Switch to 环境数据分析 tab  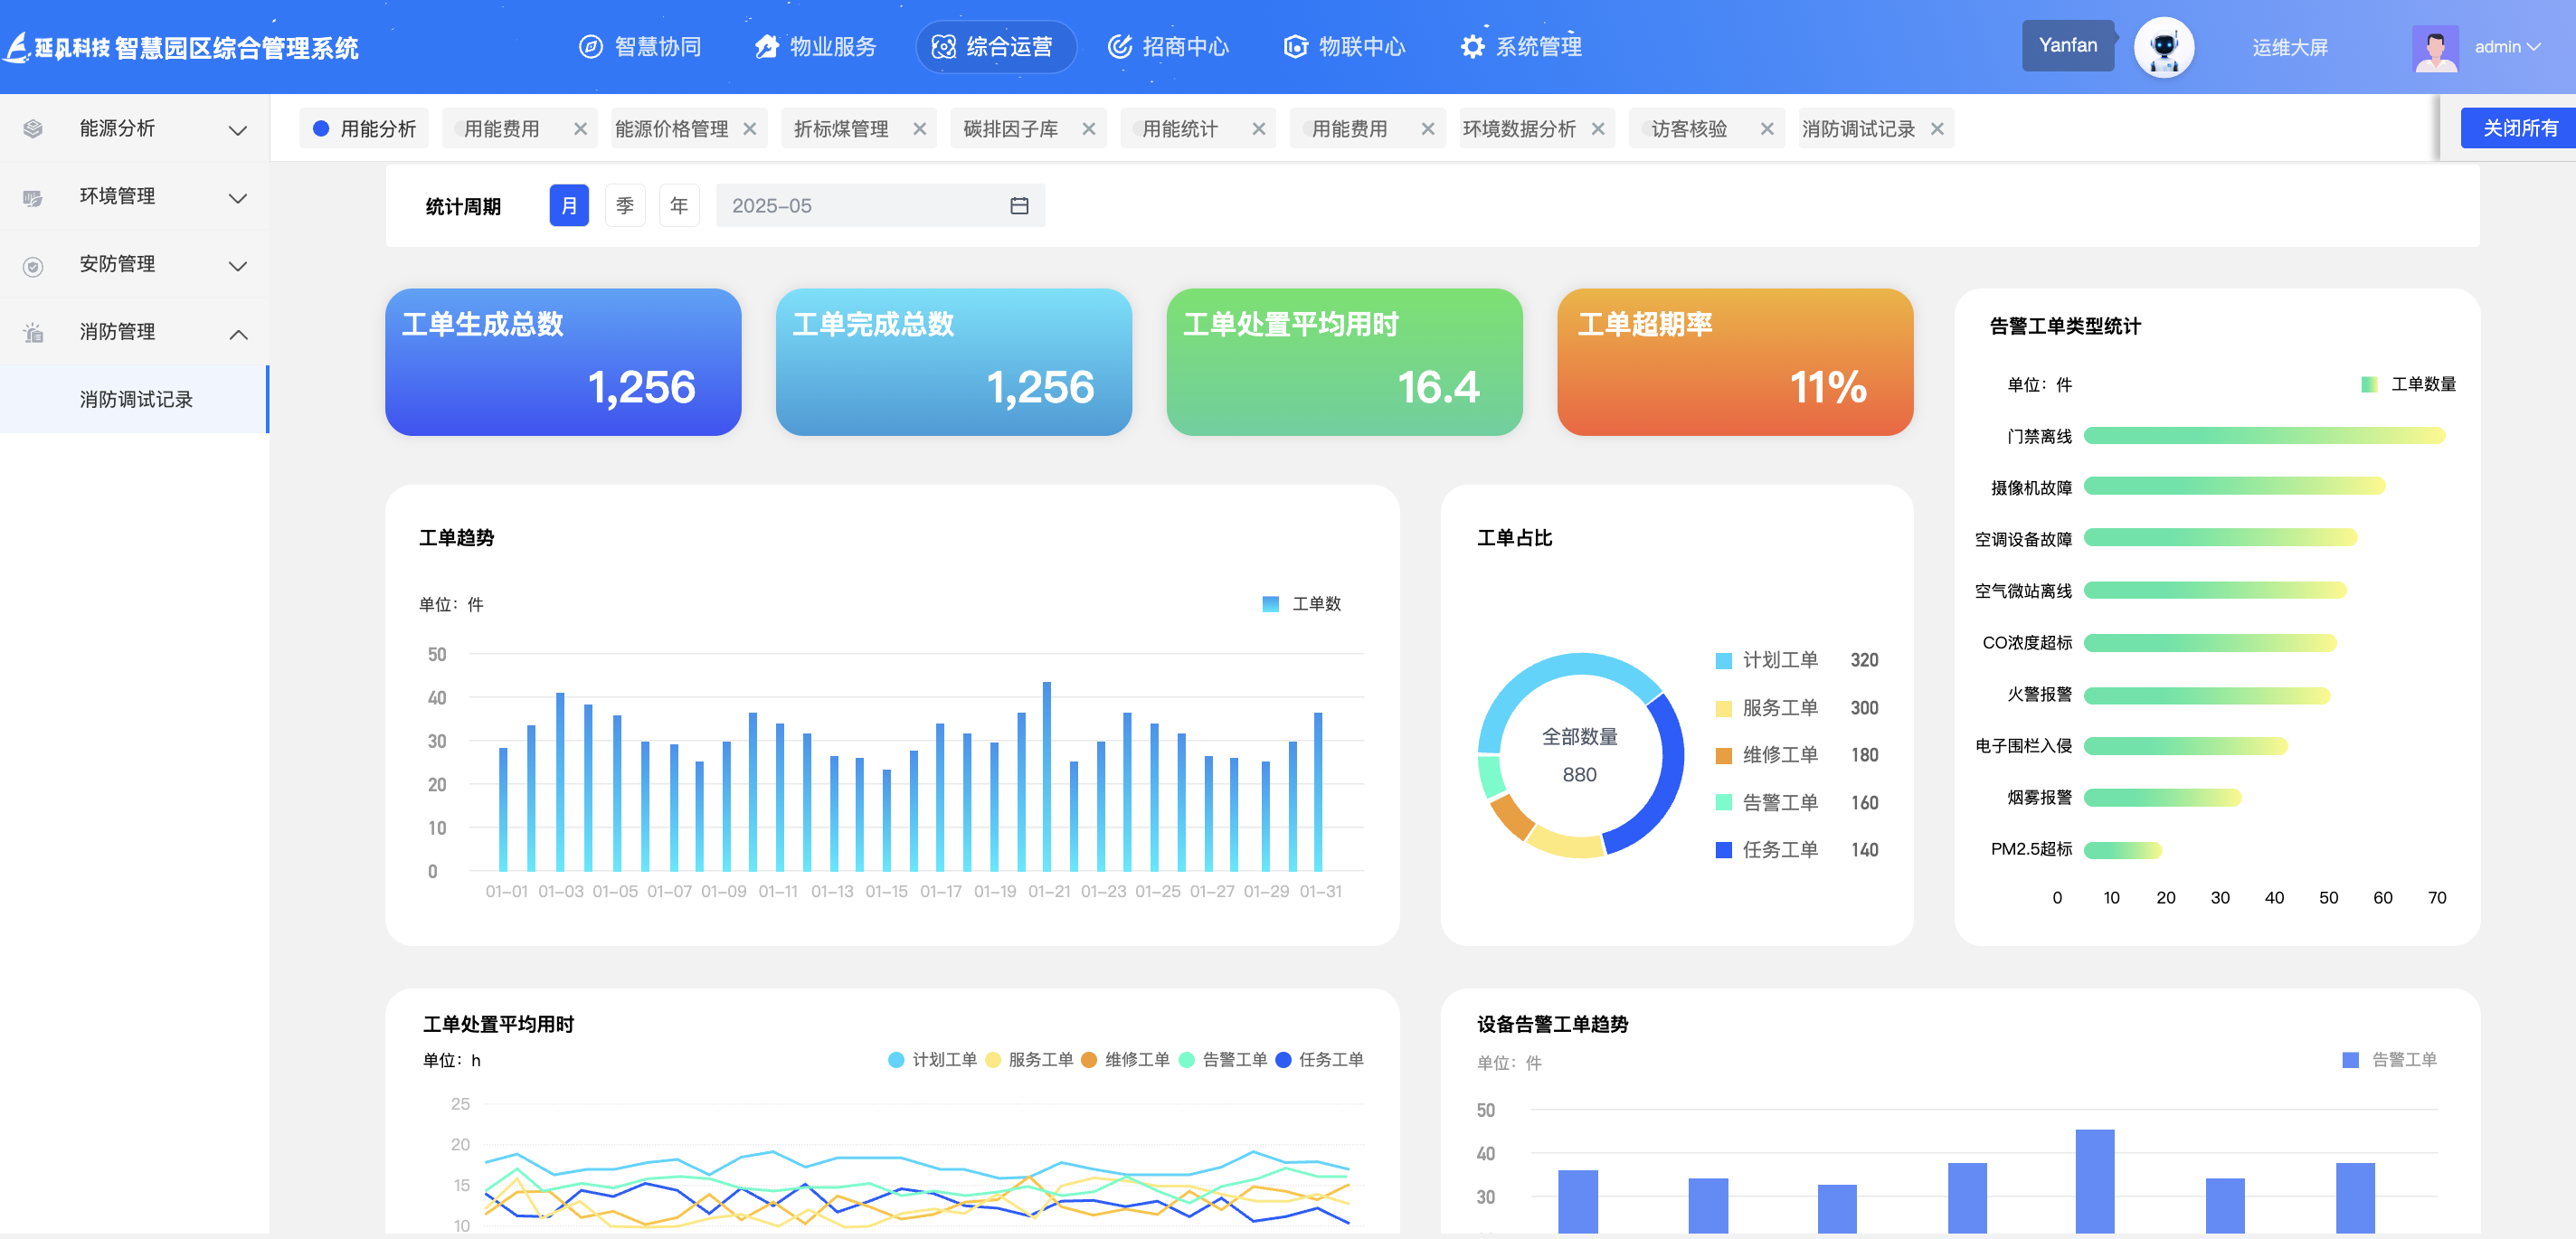1518,129
